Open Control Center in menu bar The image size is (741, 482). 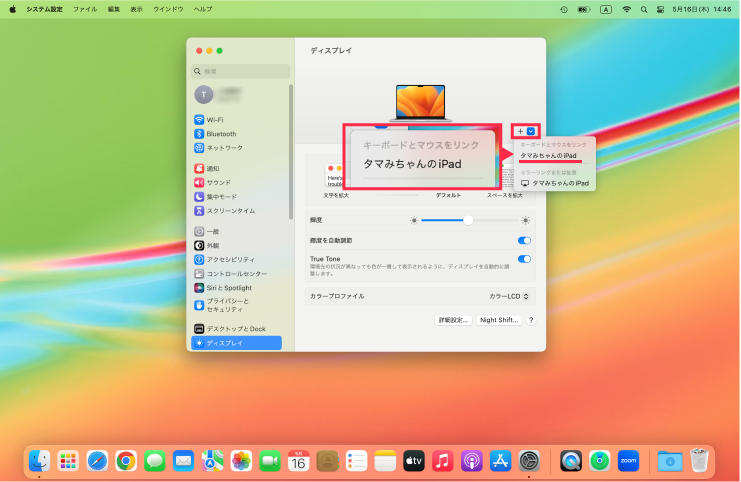(x=660, y=9)
